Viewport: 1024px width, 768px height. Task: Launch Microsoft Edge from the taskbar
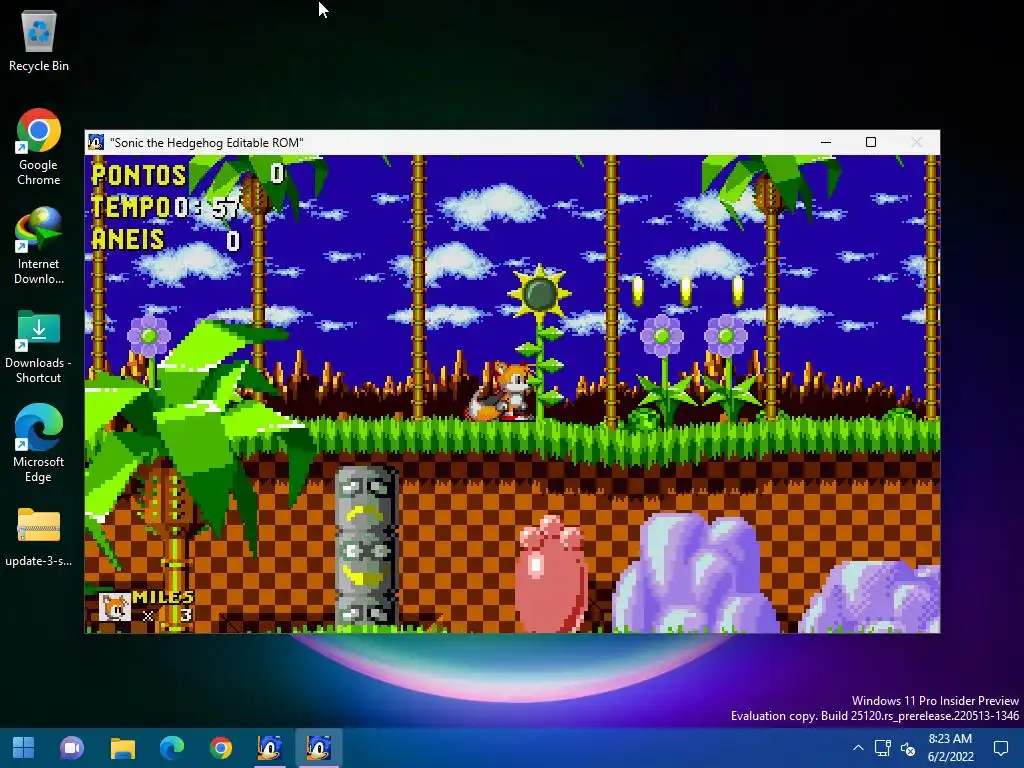[x=172, y=748]
